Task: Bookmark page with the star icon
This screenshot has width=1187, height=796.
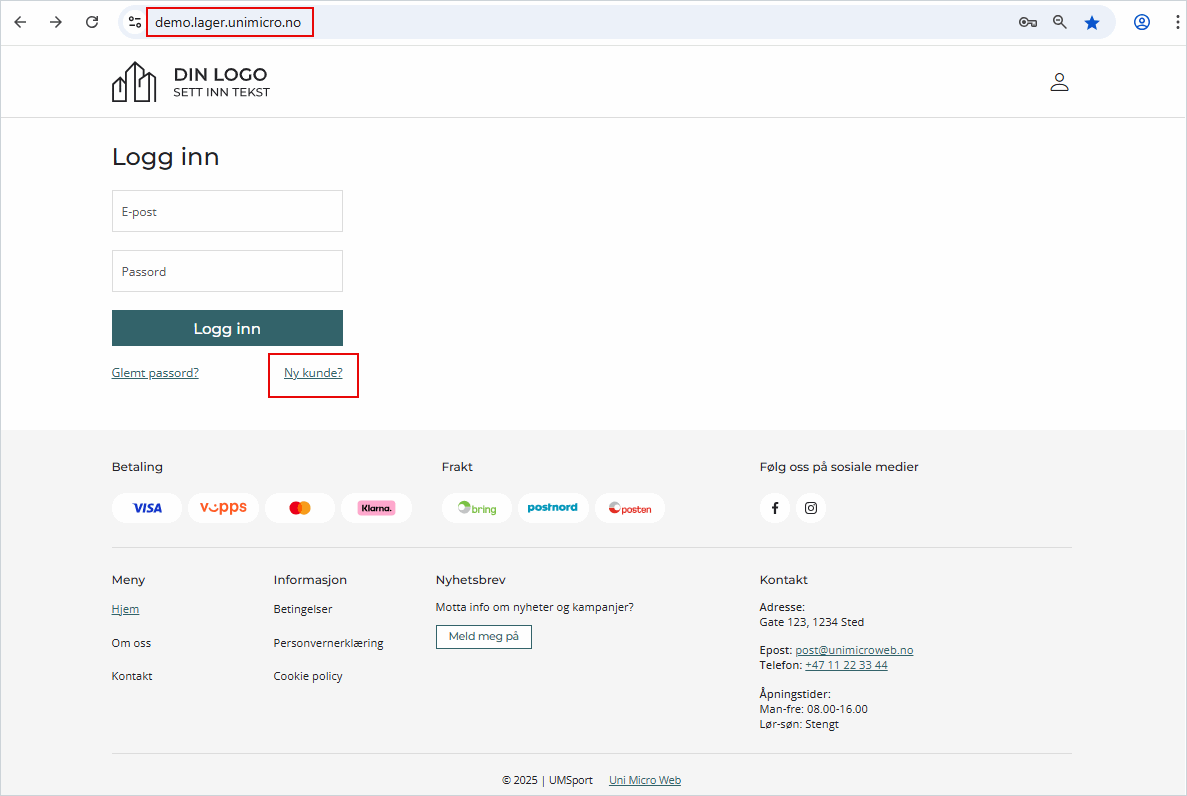Action: click(1092, 22)
